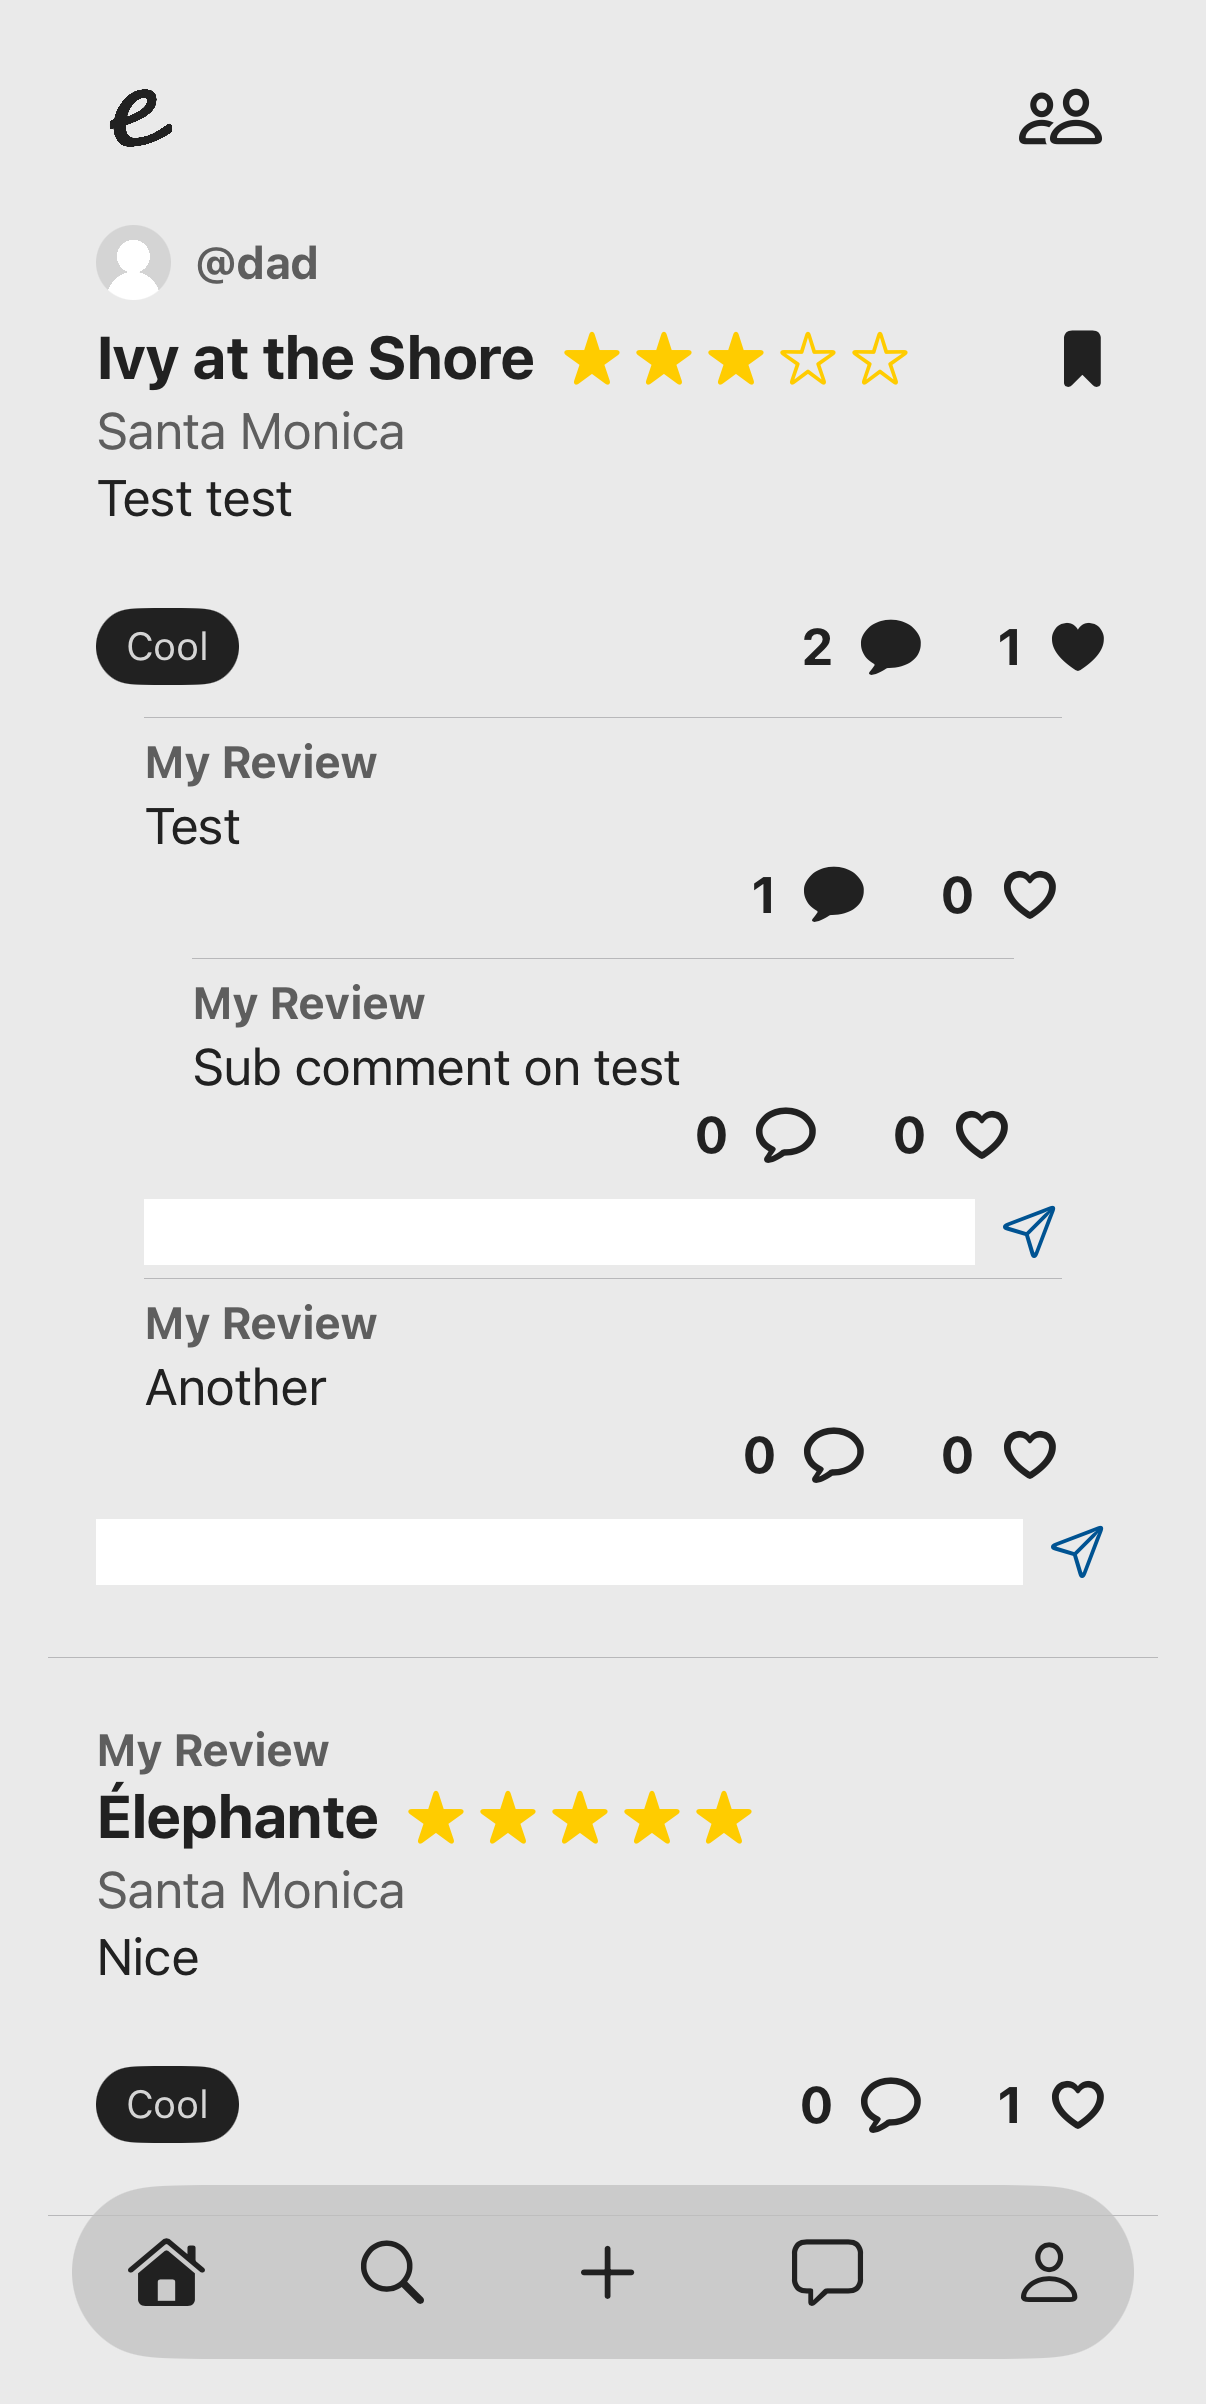Tap the Cool tag on Ivy at the Shore
Screen dimensions: 1206x2404
coord(166,646)
